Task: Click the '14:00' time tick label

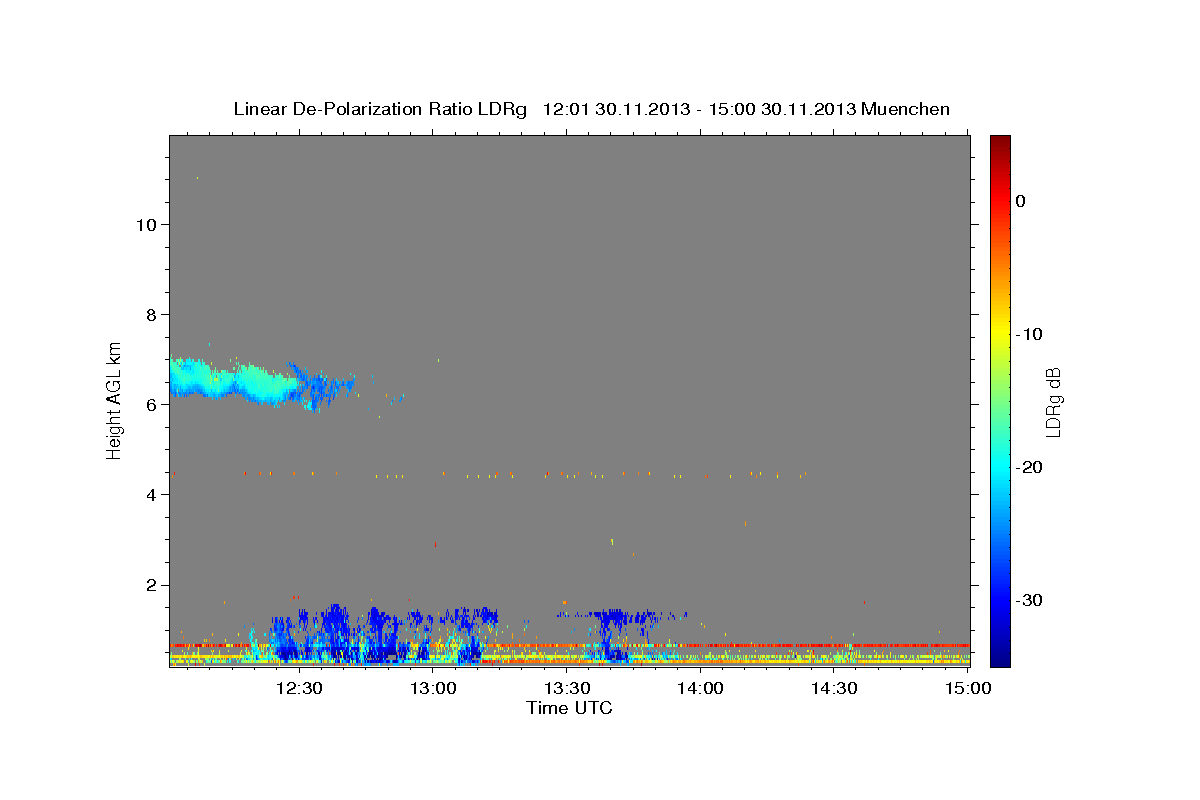Action: point(700,688)
